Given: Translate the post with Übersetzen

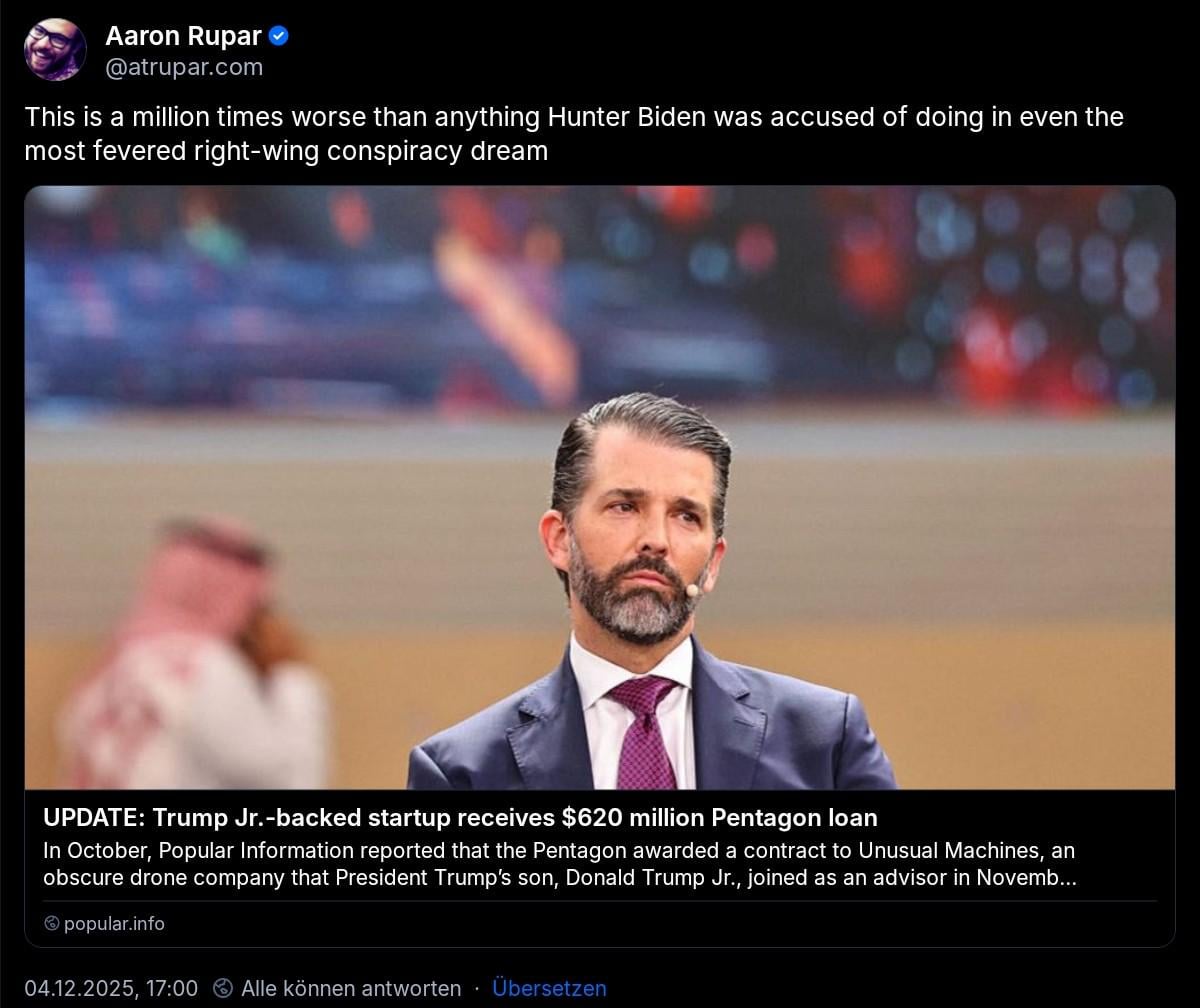Looking at the screenshot, I should tap(549, 989).
